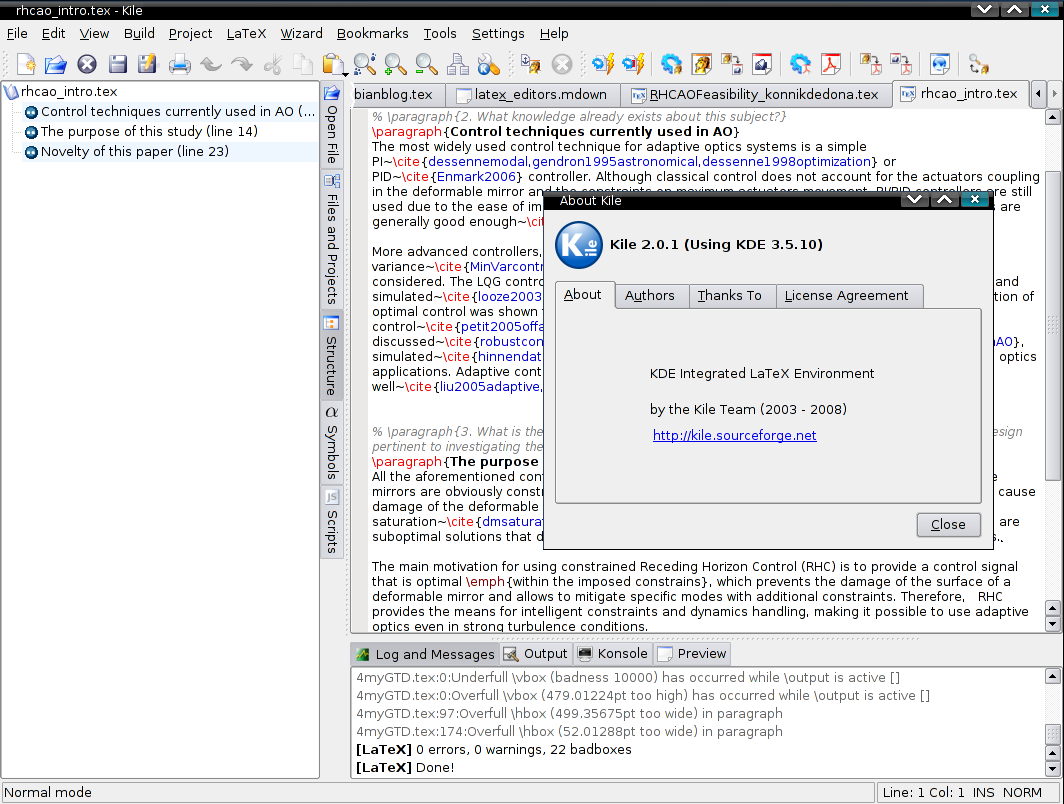Click the second gear-with-lightning build icon

pyautogui.click(x=633, y=64)
